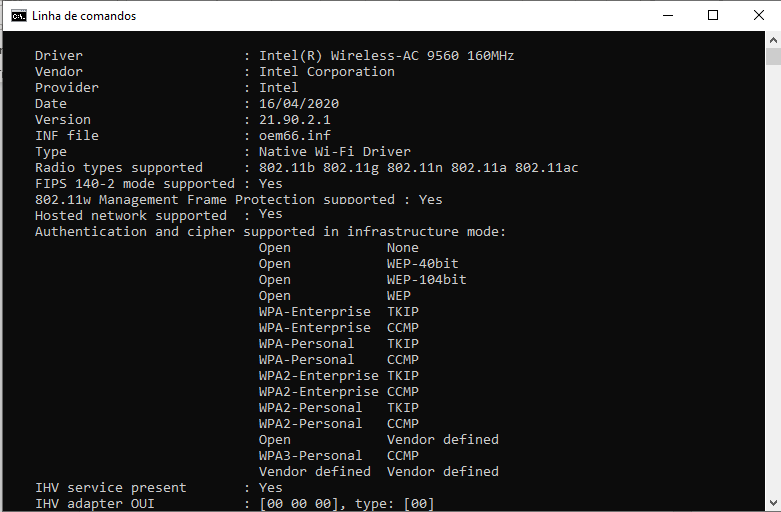
Task: Click the command prompt icon in title bar
Action: click(x=19, y=16)
